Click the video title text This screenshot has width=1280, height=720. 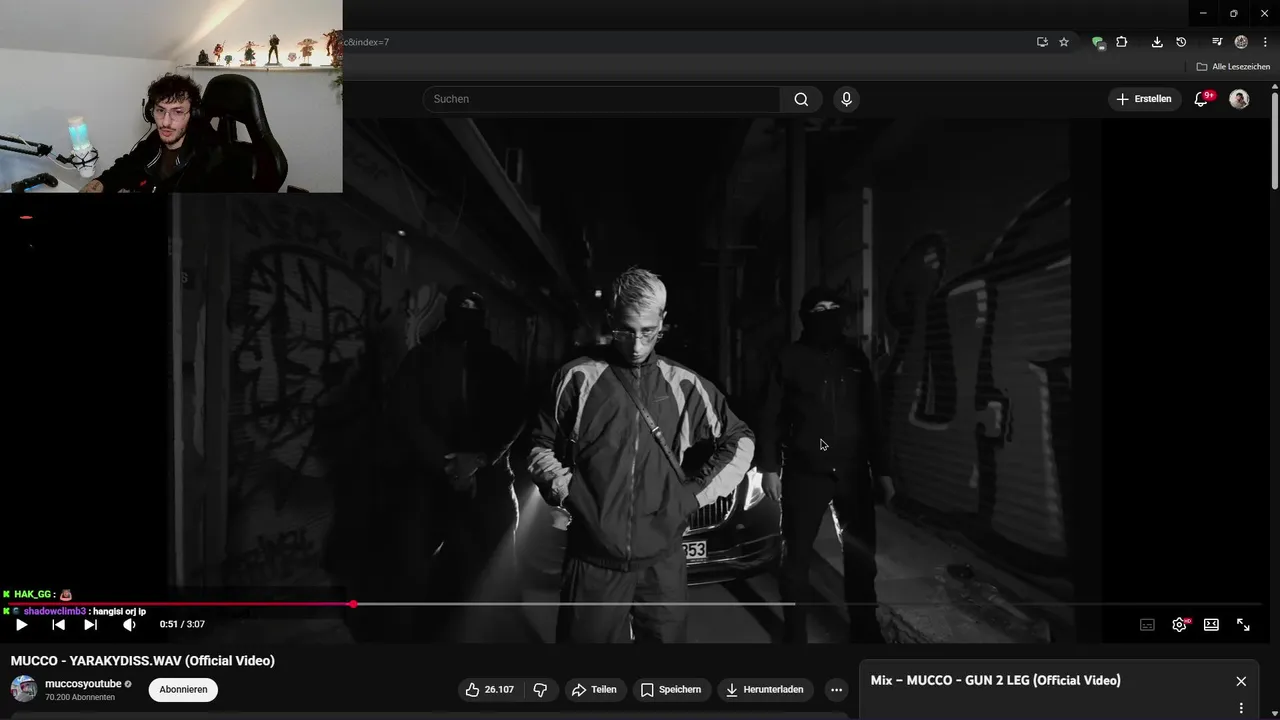coord(143,660)
